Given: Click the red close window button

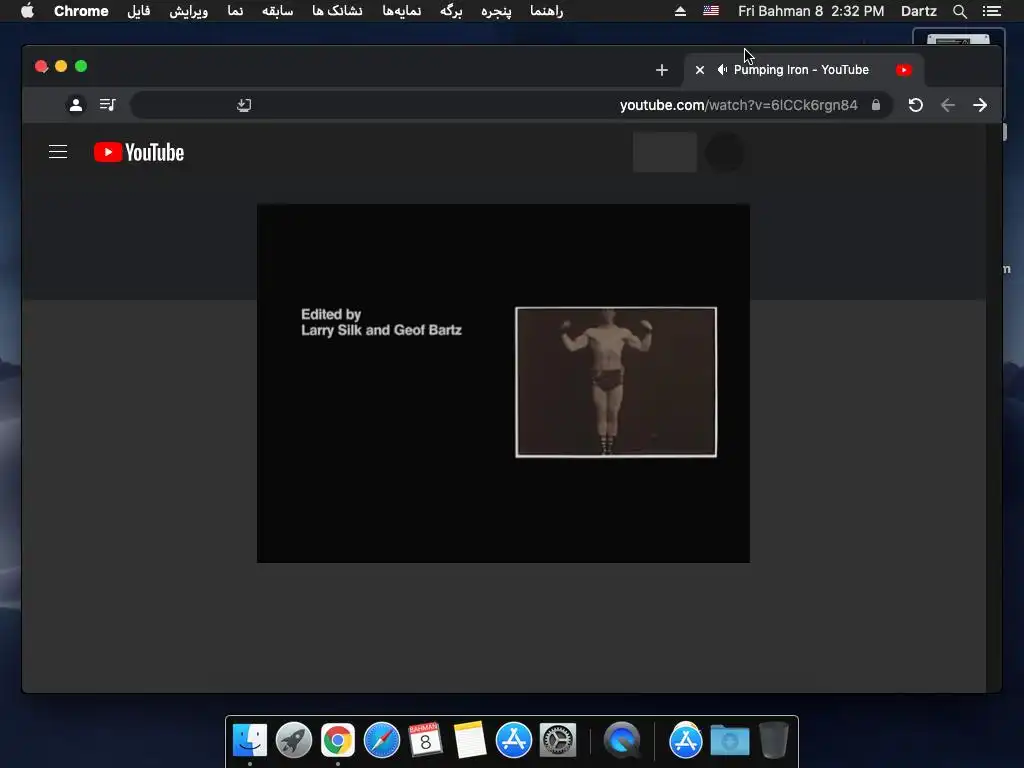Looking at the screenshot, I should point(41,66).
